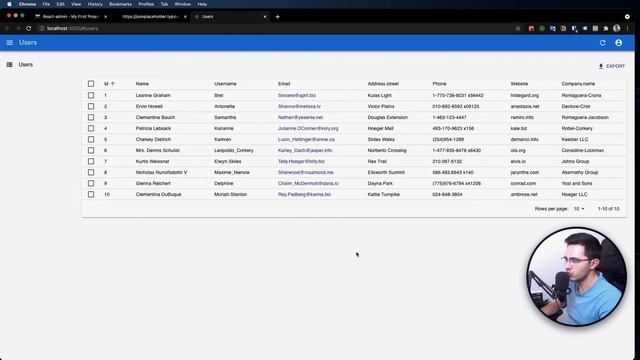The image size is (640, 360).
Task: Sort by the Name column header
Action: pyautogui.click(x=142, y=84)
